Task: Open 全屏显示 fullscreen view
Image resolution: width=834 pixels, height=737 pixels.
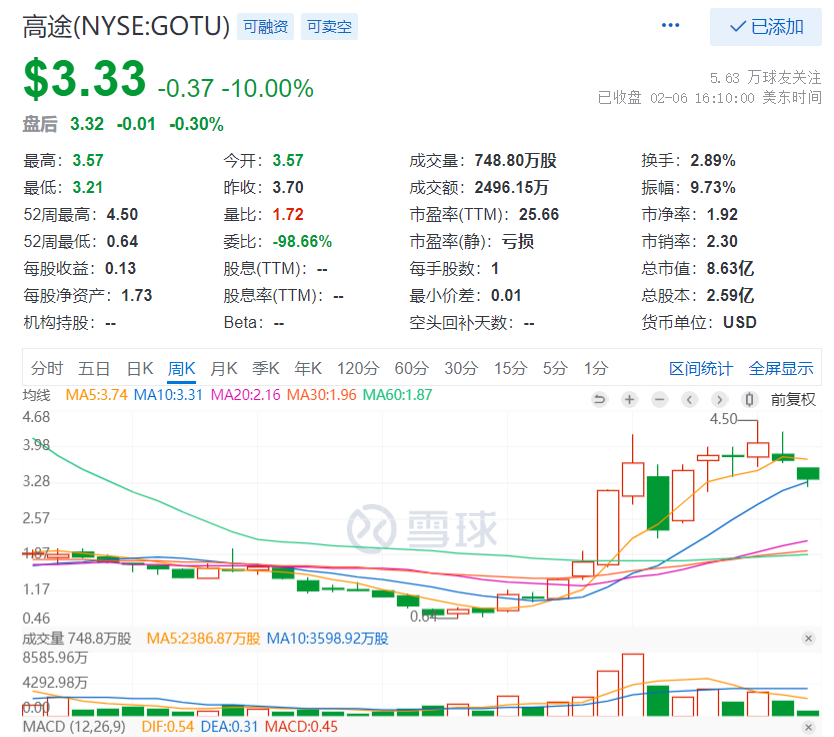Action: (781, 368)
